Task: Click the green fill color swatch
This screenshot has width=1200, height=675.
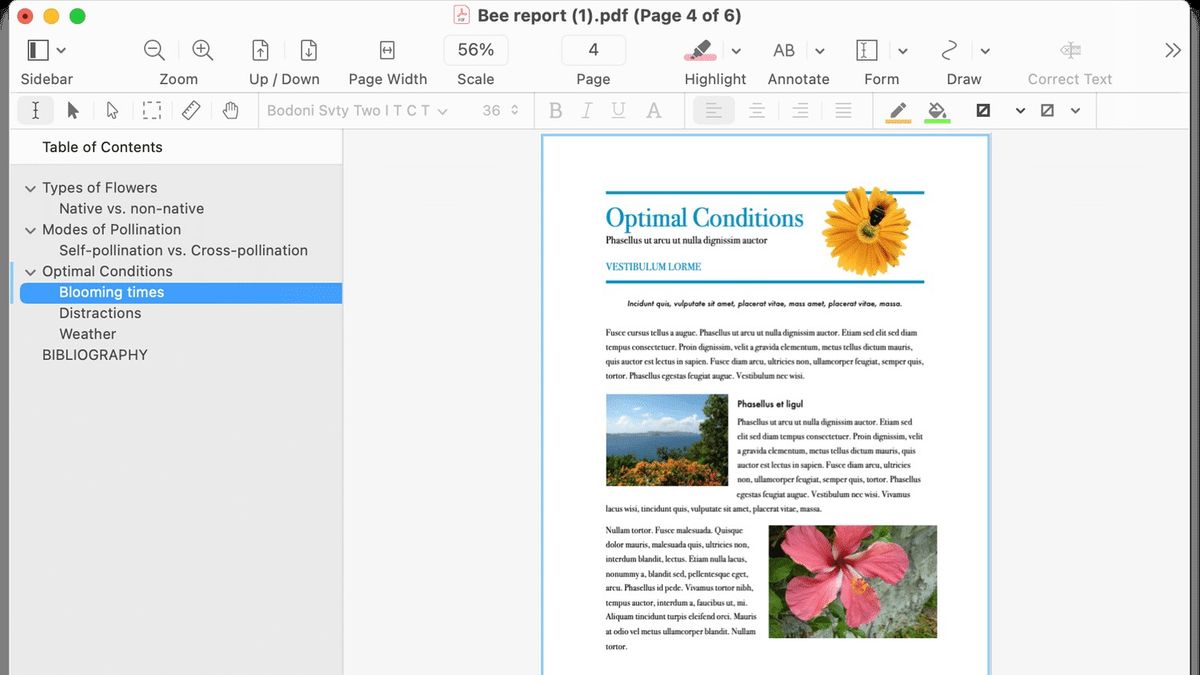Action: pyautogui.click(x=936, y=110)
